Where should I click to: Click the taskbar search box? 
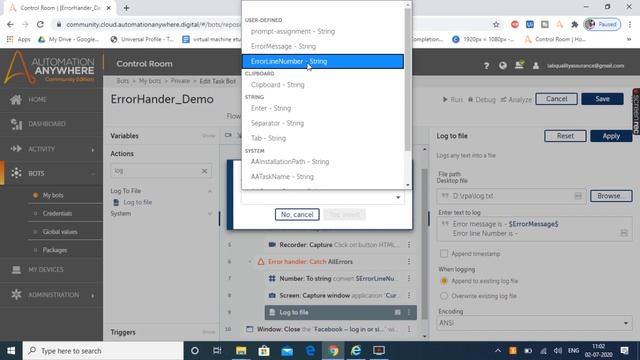(103, 351)
